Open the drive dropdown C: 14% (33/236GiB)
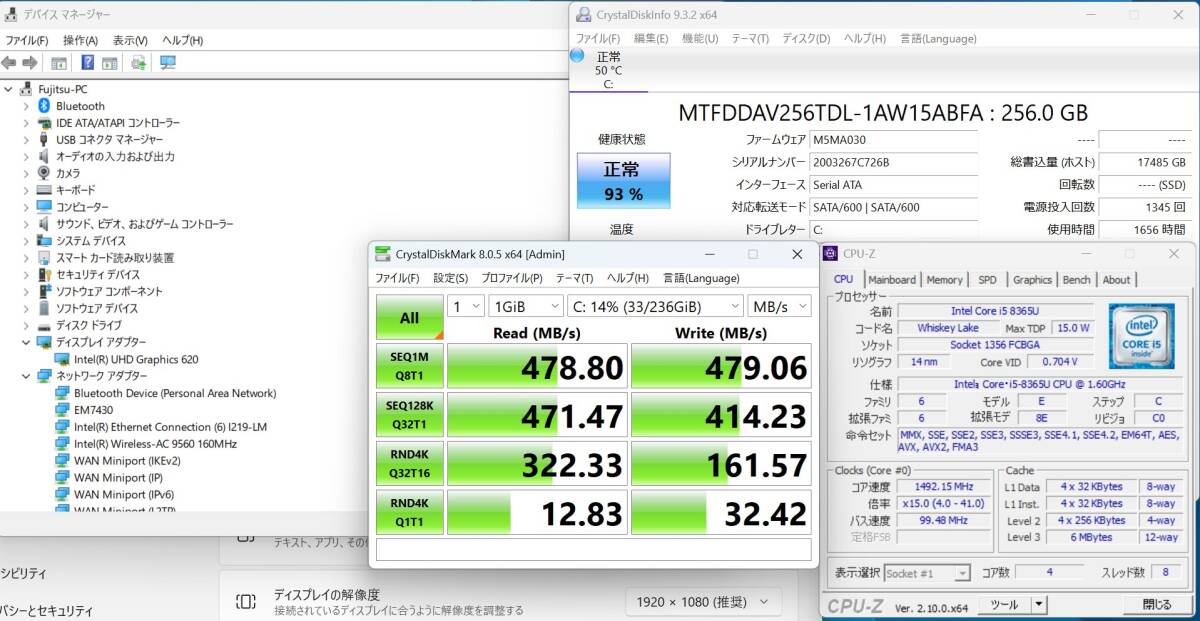1200x621 pixels. (x=655, y=306)
